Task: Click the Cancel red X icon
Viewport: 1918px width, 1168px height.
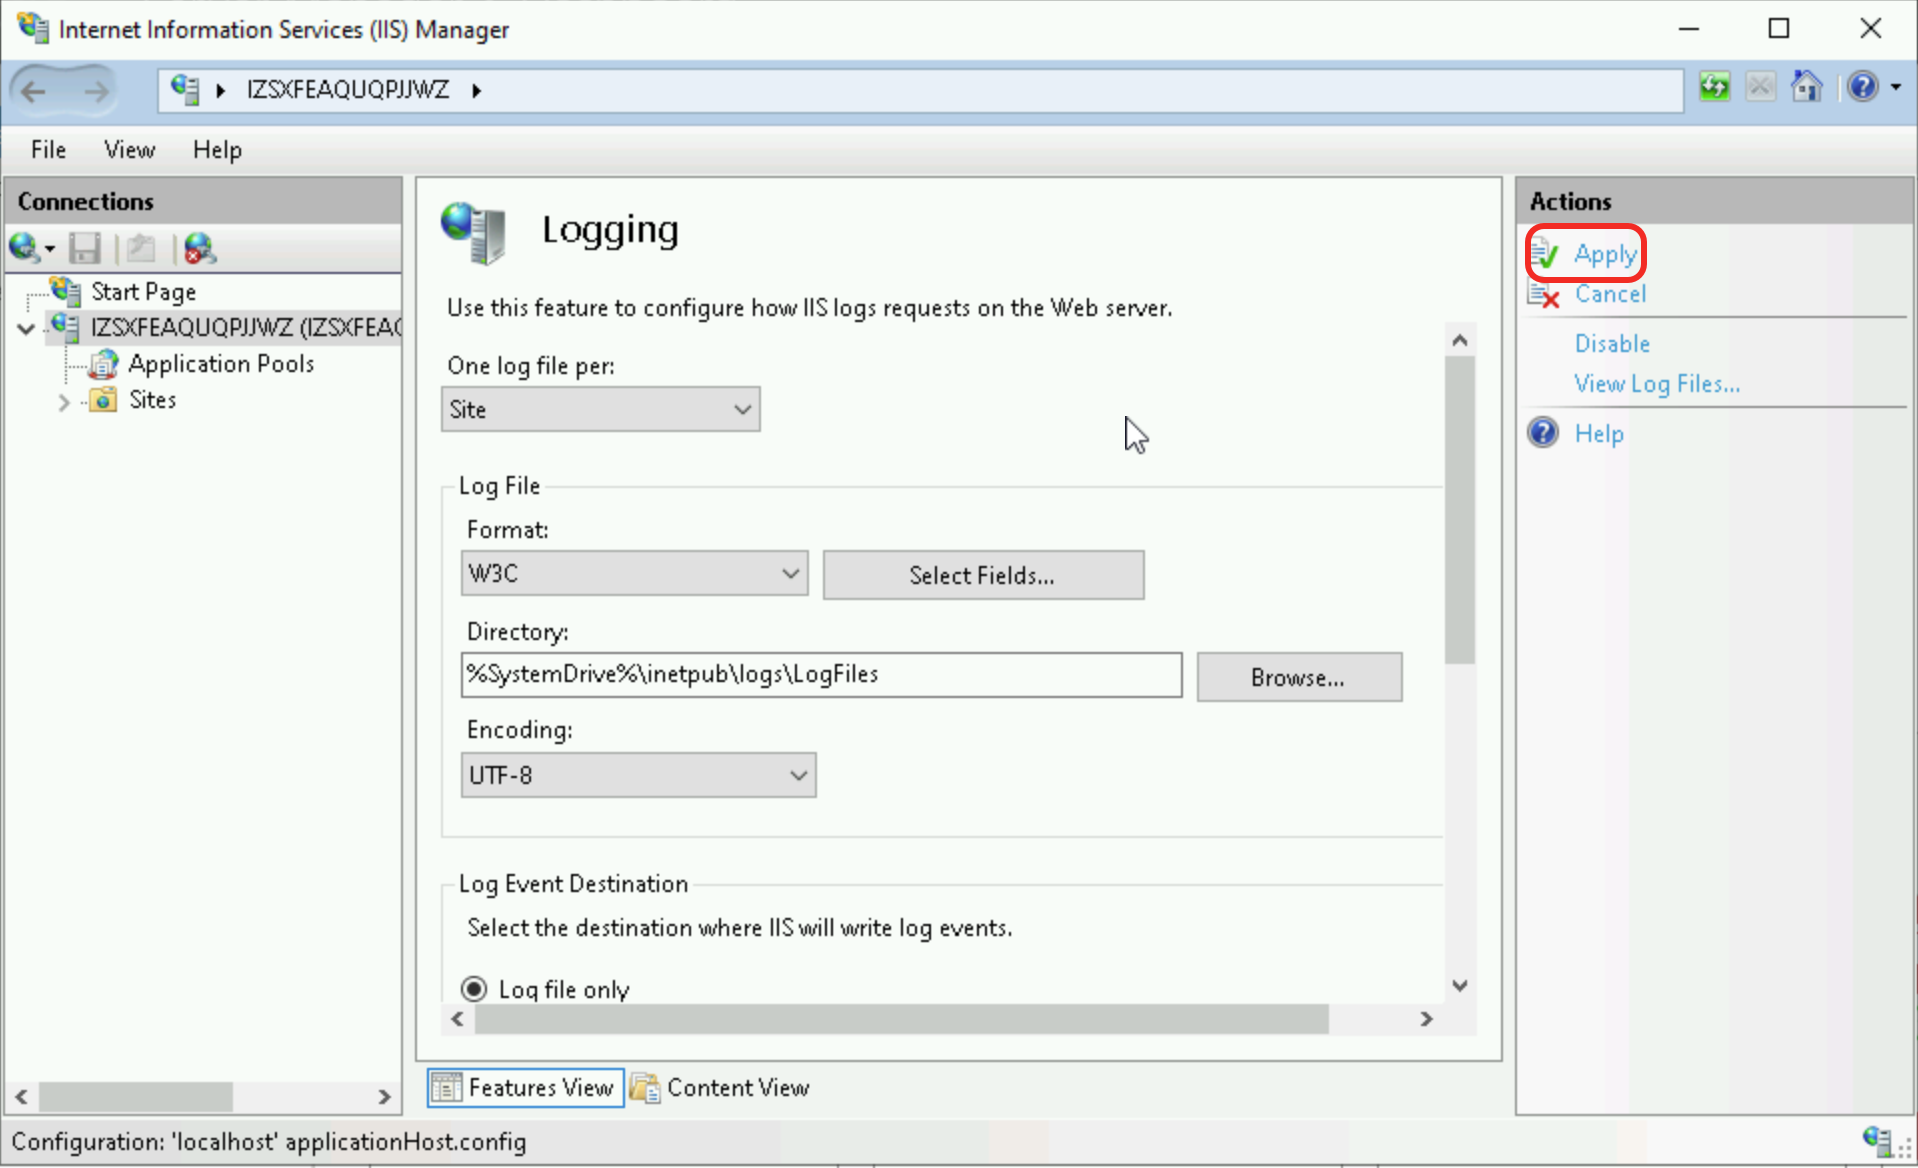Action: (x=1544, y=295)
